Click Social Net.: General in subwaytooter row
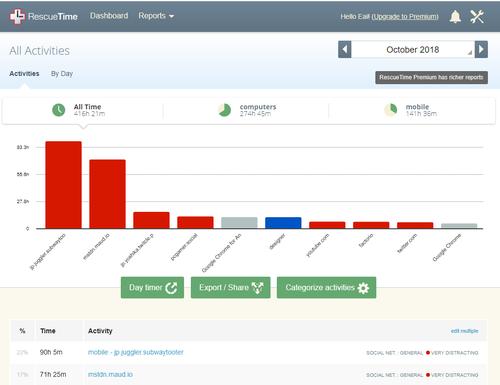 [x=395, y=353]
